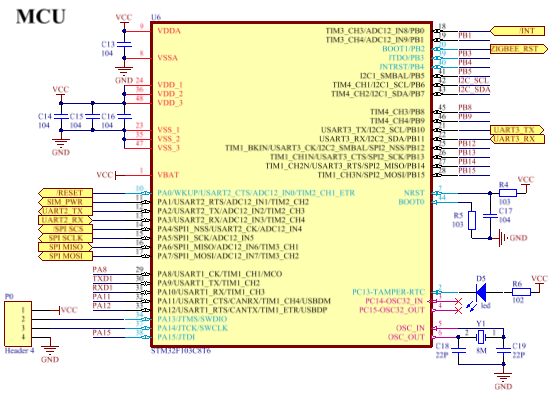554x398 pixels.
Task: Select the MCU title text
Action: click(x=41, y=17)
